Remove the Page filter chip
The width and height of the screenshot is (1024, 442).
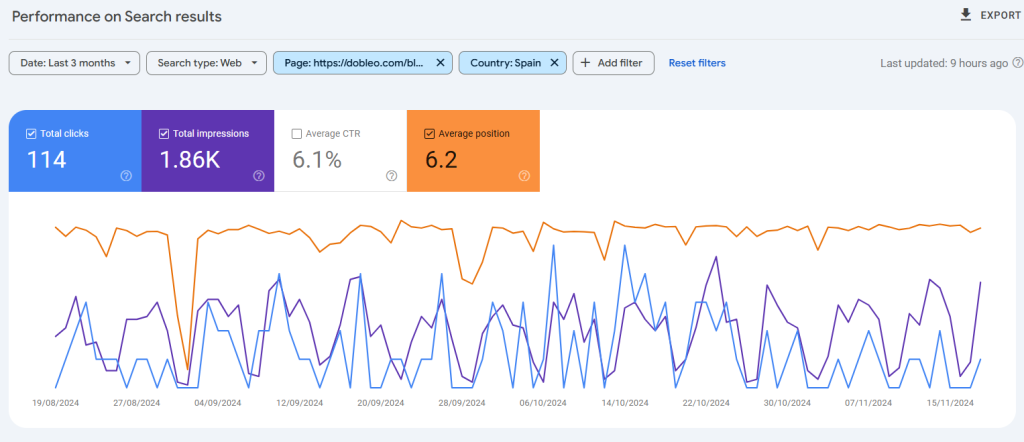pyautogui.click(x=440, y=63)
